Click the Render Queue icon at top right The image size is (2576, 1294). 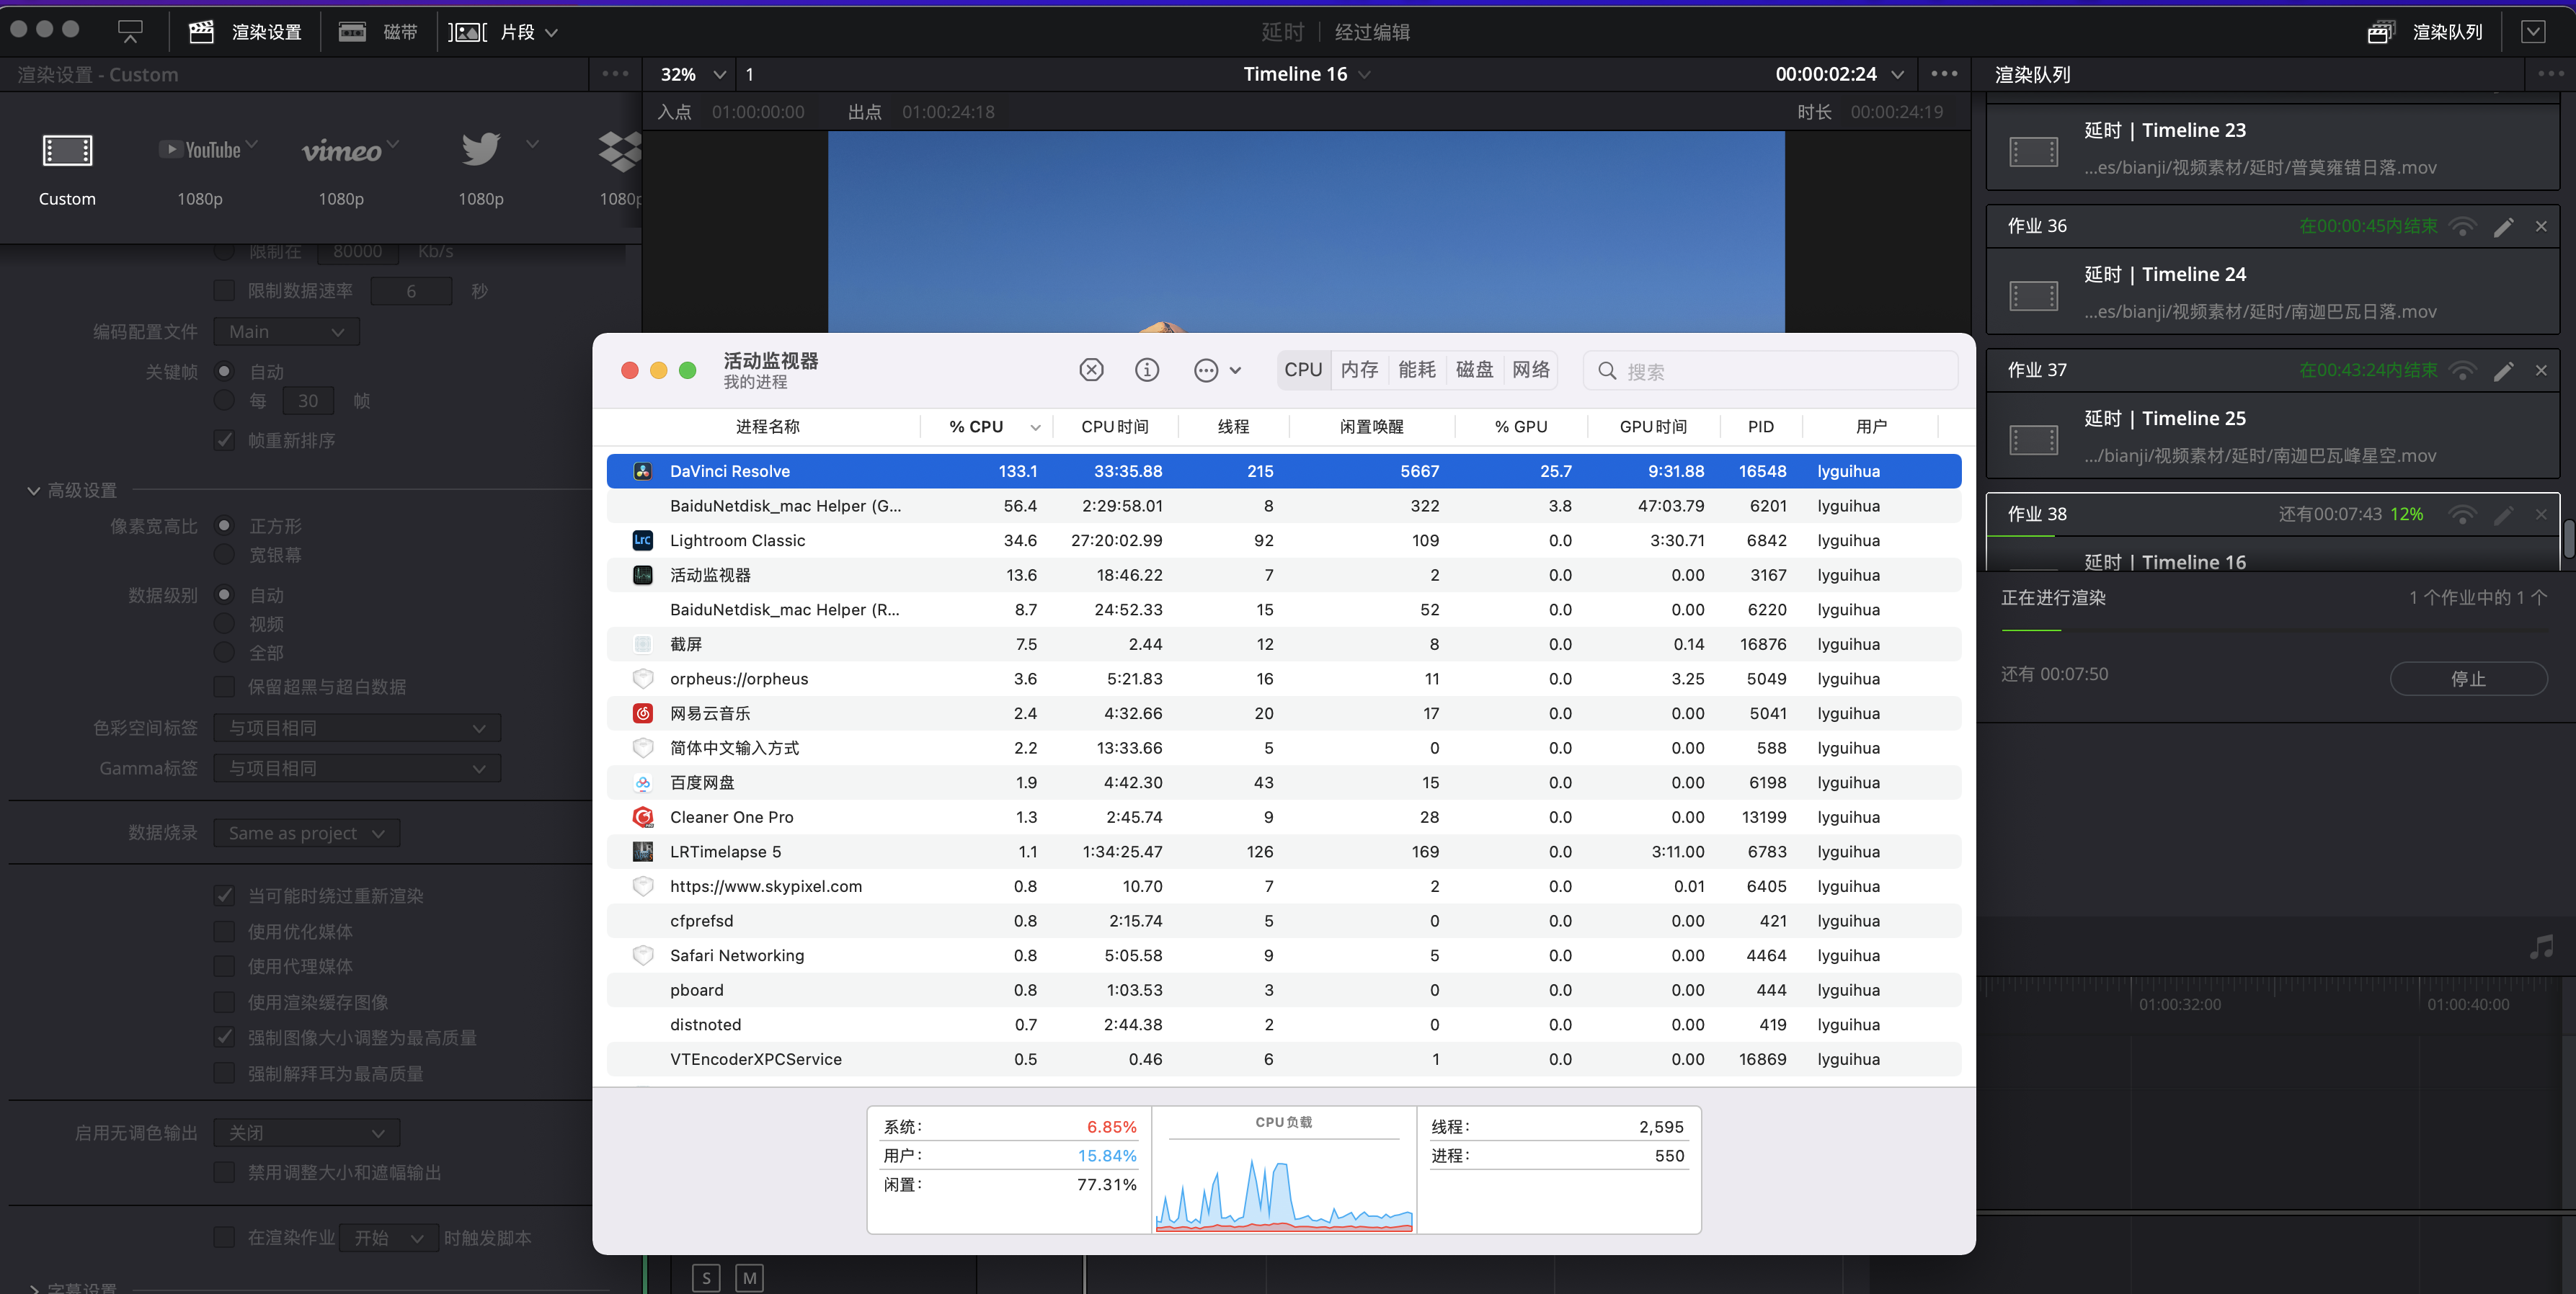(x=2380, y=32)
